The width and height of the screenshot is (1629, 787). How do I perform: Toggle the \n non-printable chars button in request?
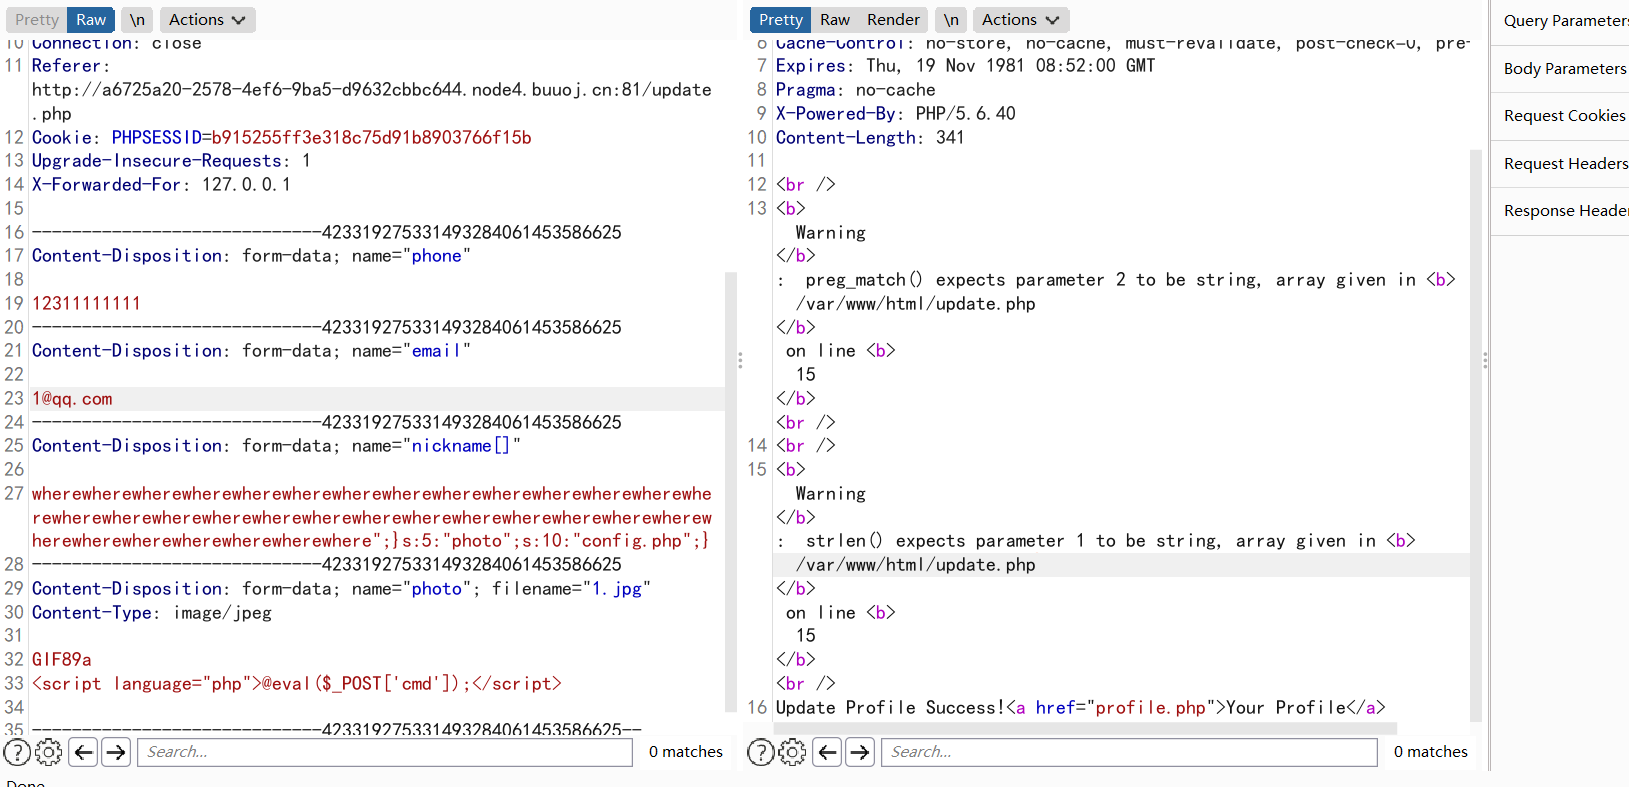tap(137, 20)
